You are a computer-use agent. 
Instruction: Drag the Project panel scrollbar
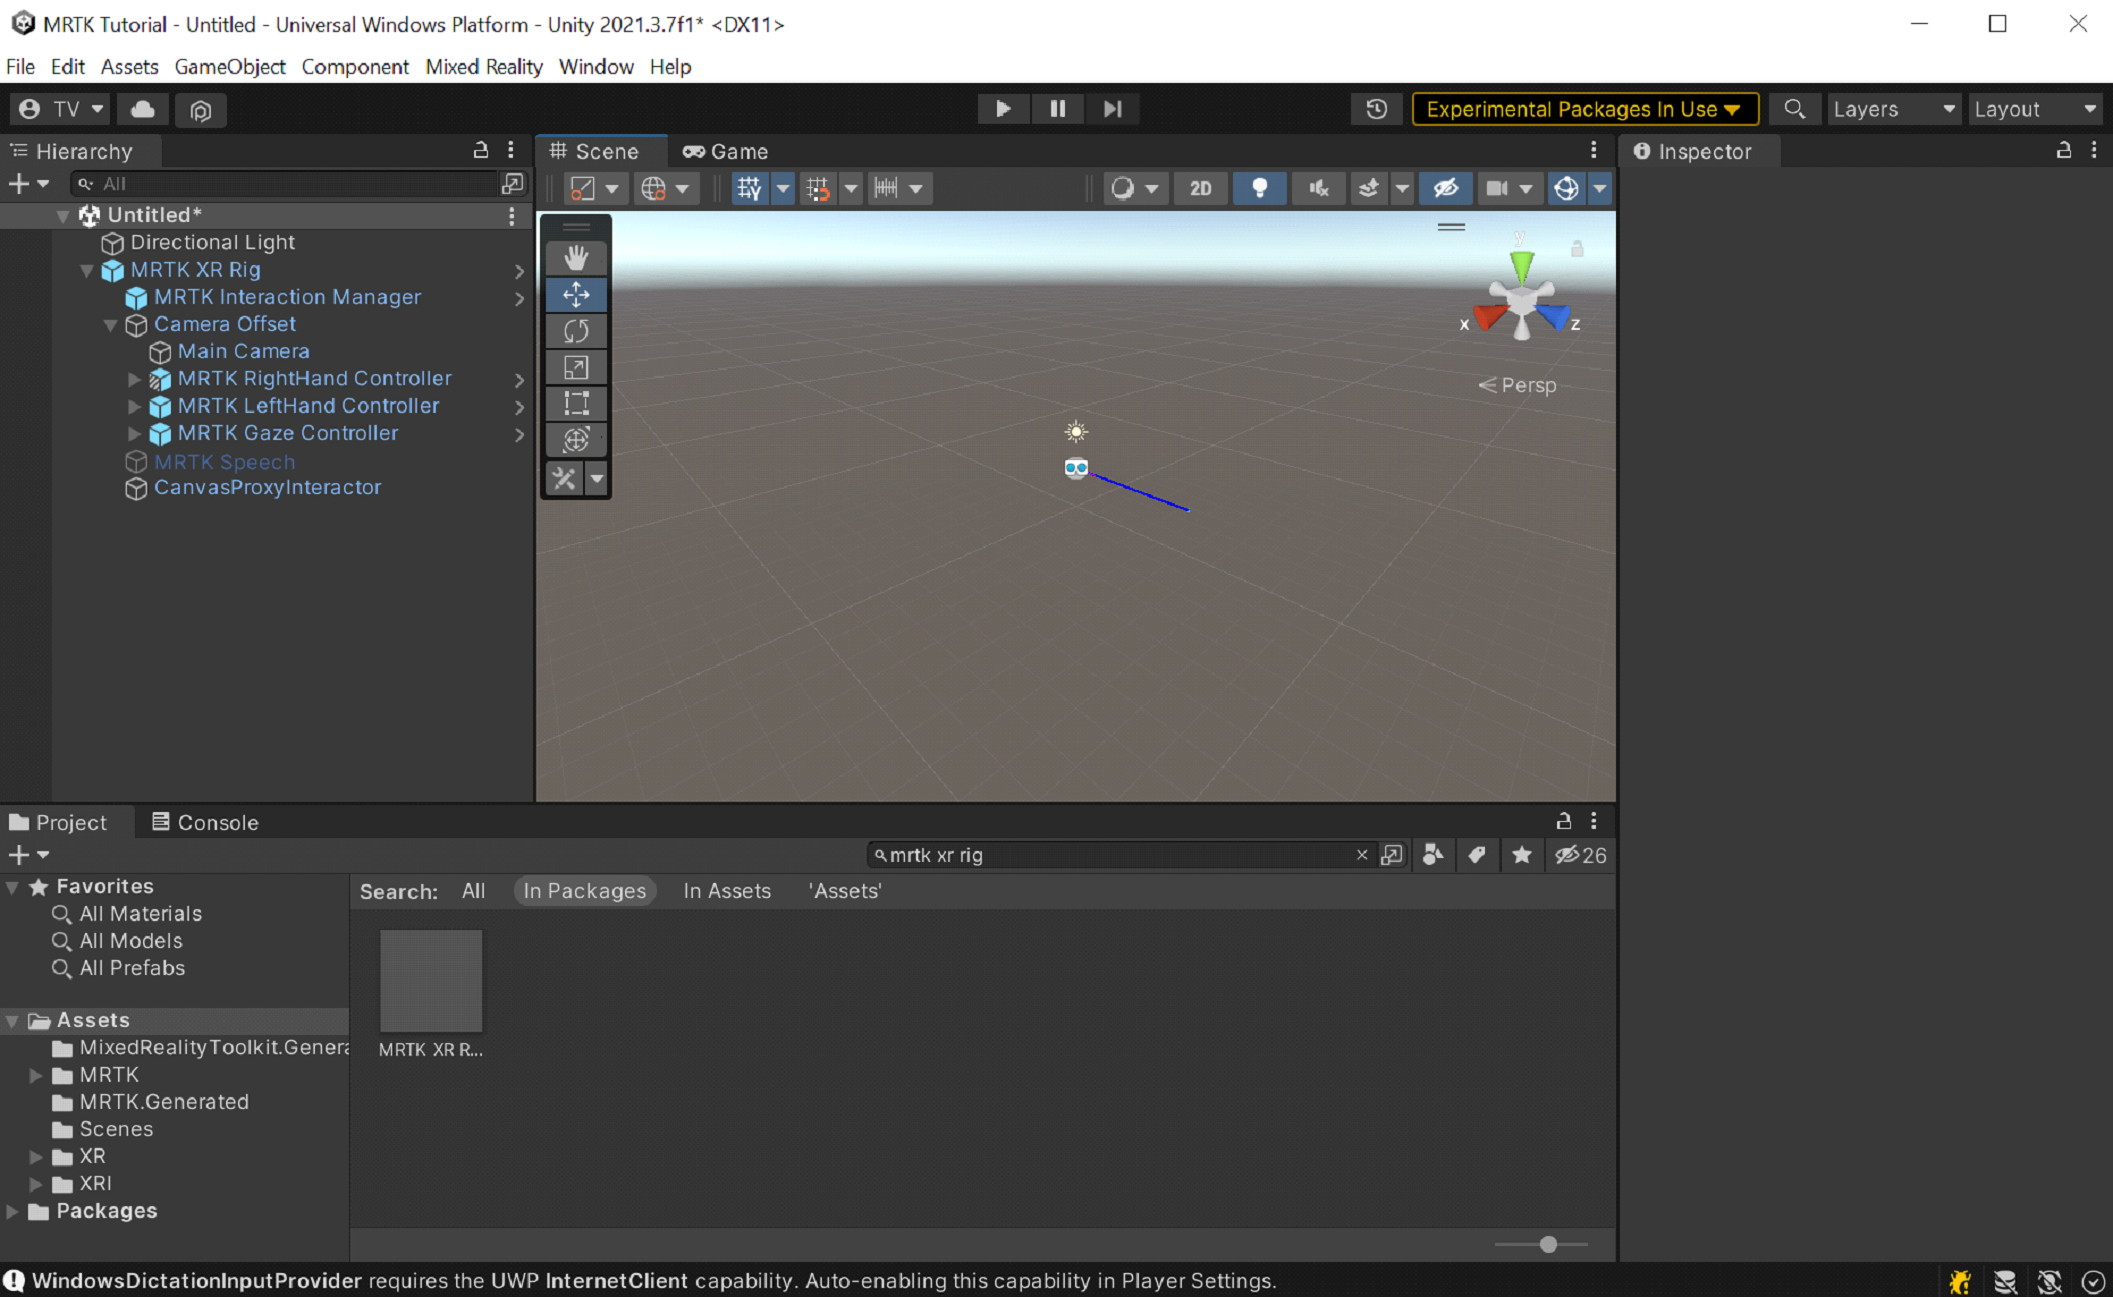click(1547, 1241)
